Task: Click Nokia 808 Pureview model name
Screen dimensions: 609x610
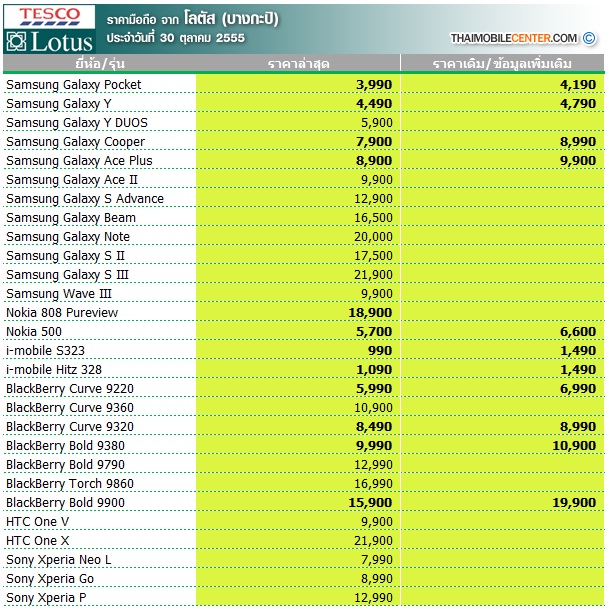Action: (62, 312)
